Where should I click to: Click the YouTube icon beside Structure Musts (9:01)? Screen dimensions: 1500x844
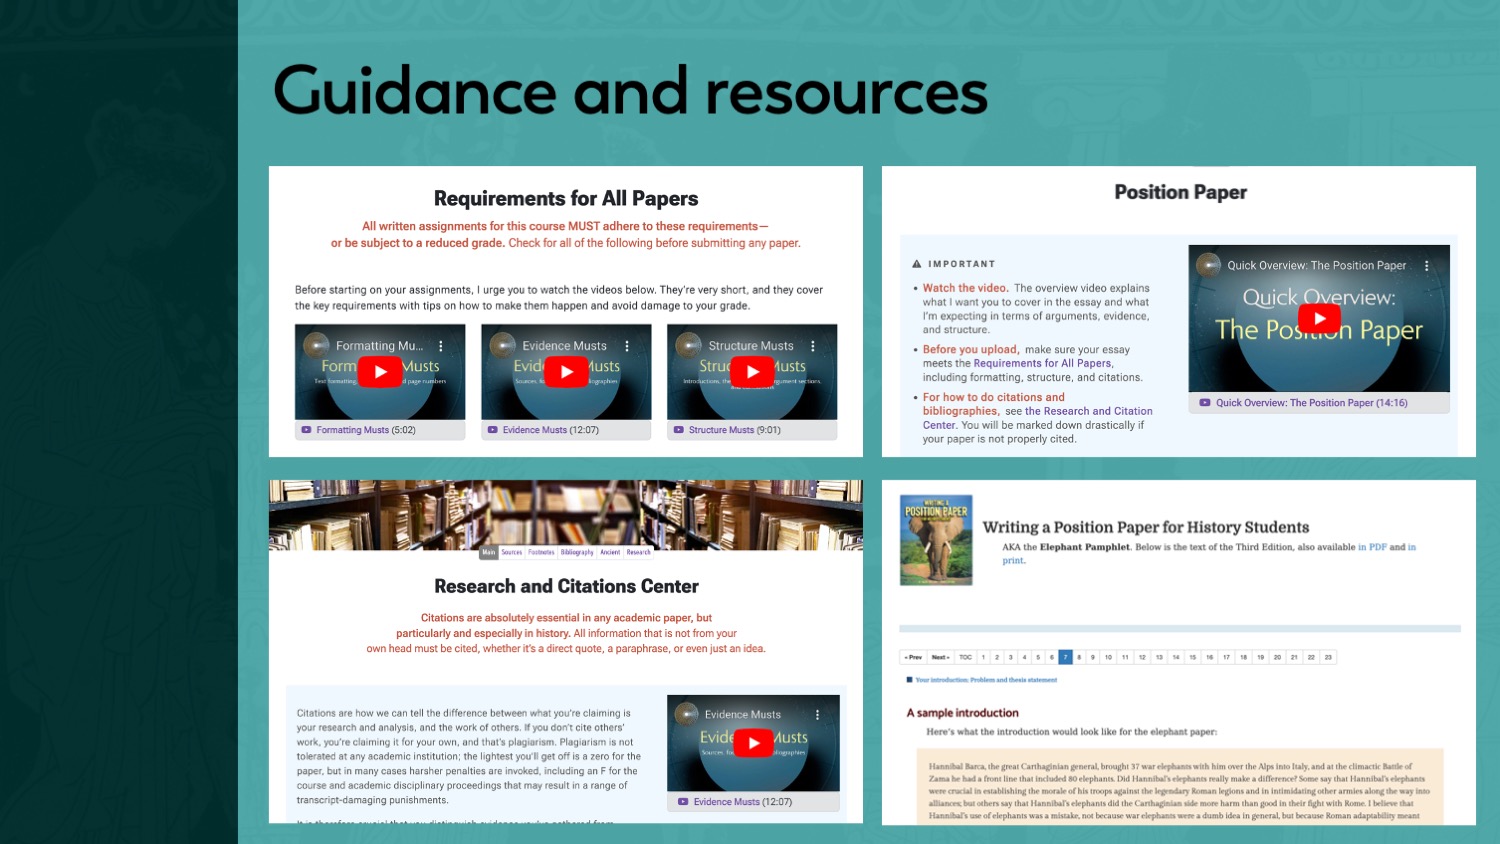pyautogui.click(x=677, y=430)
